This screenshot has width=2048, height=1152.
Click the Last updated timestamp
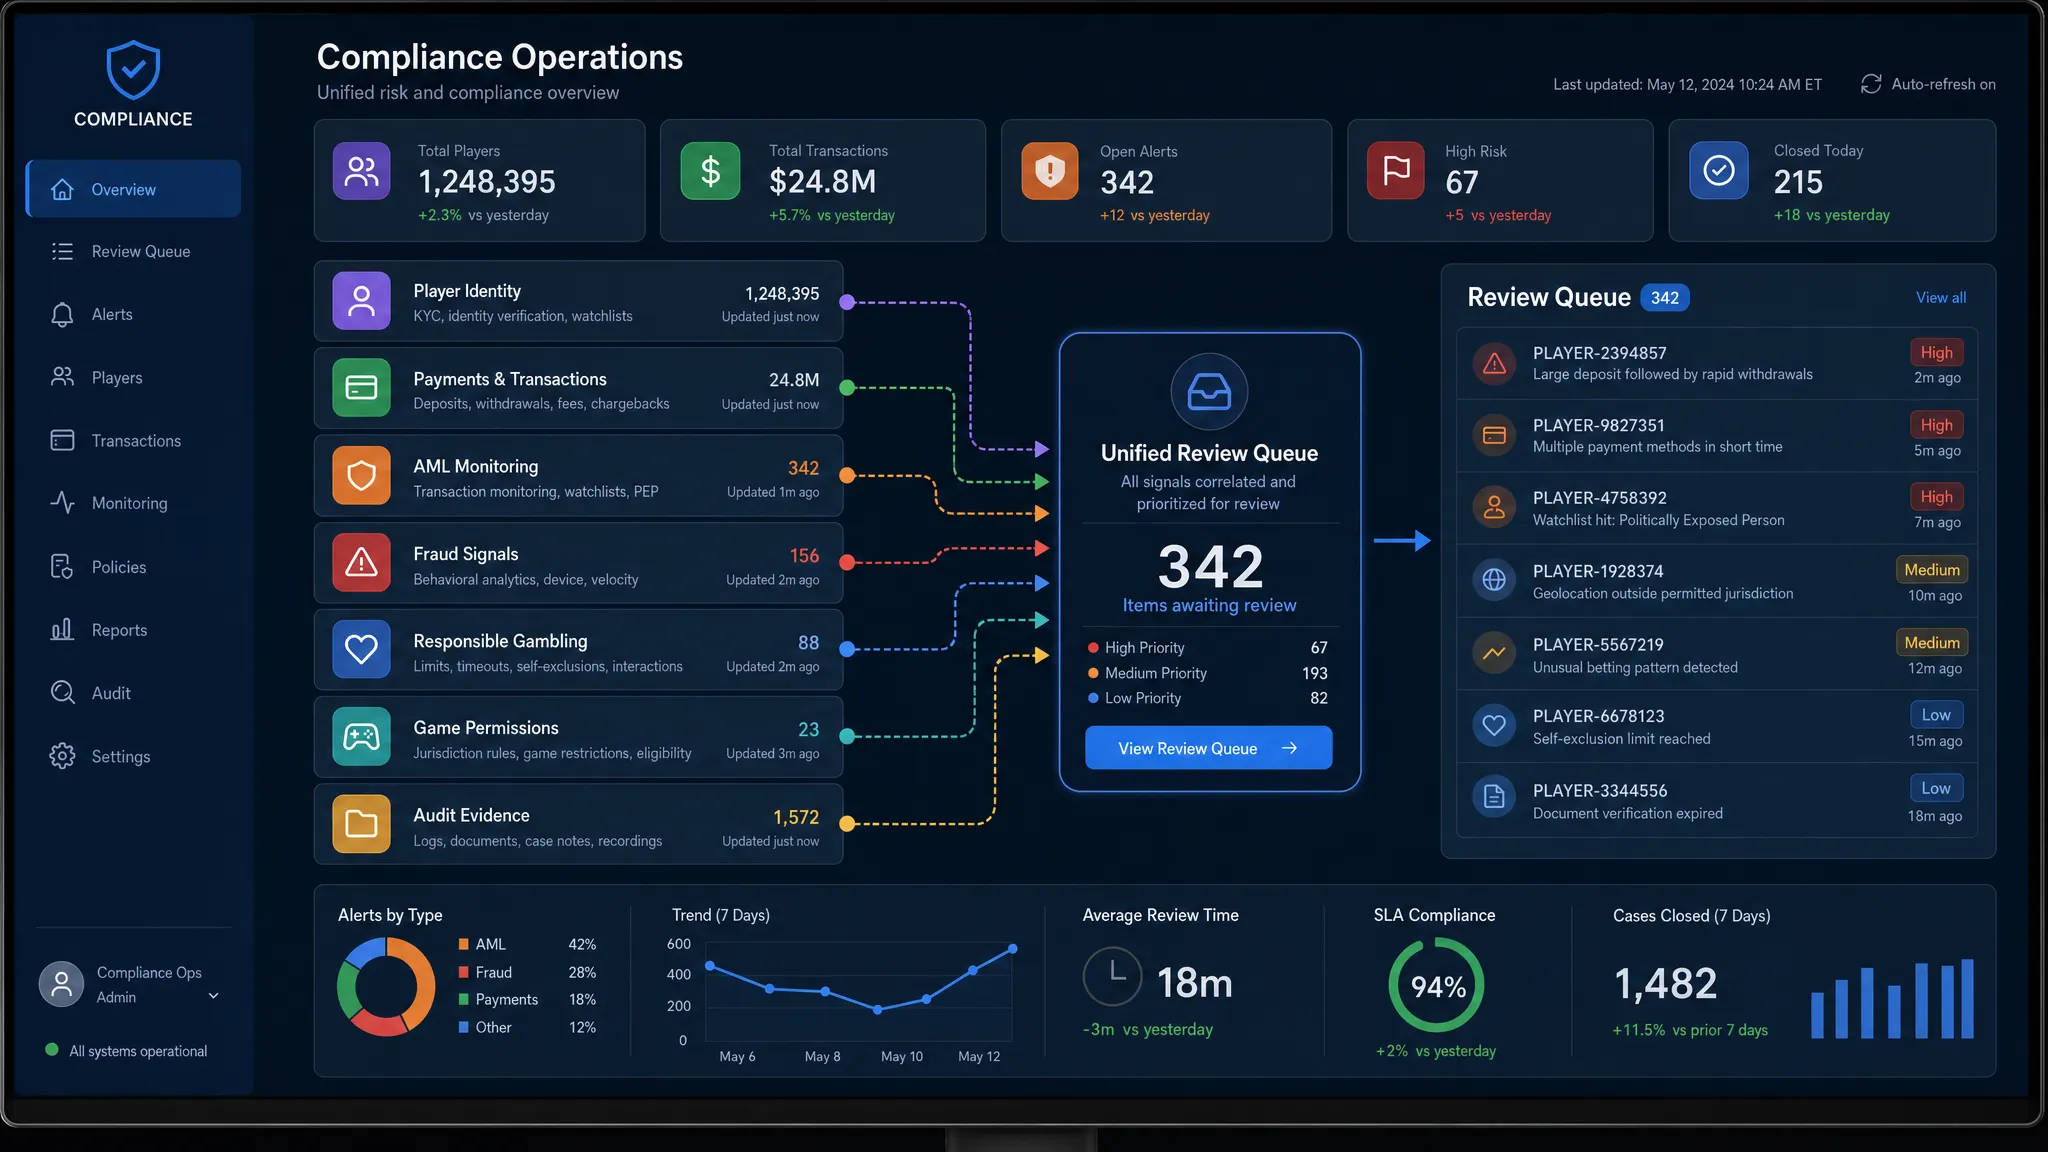[1687, 84]
